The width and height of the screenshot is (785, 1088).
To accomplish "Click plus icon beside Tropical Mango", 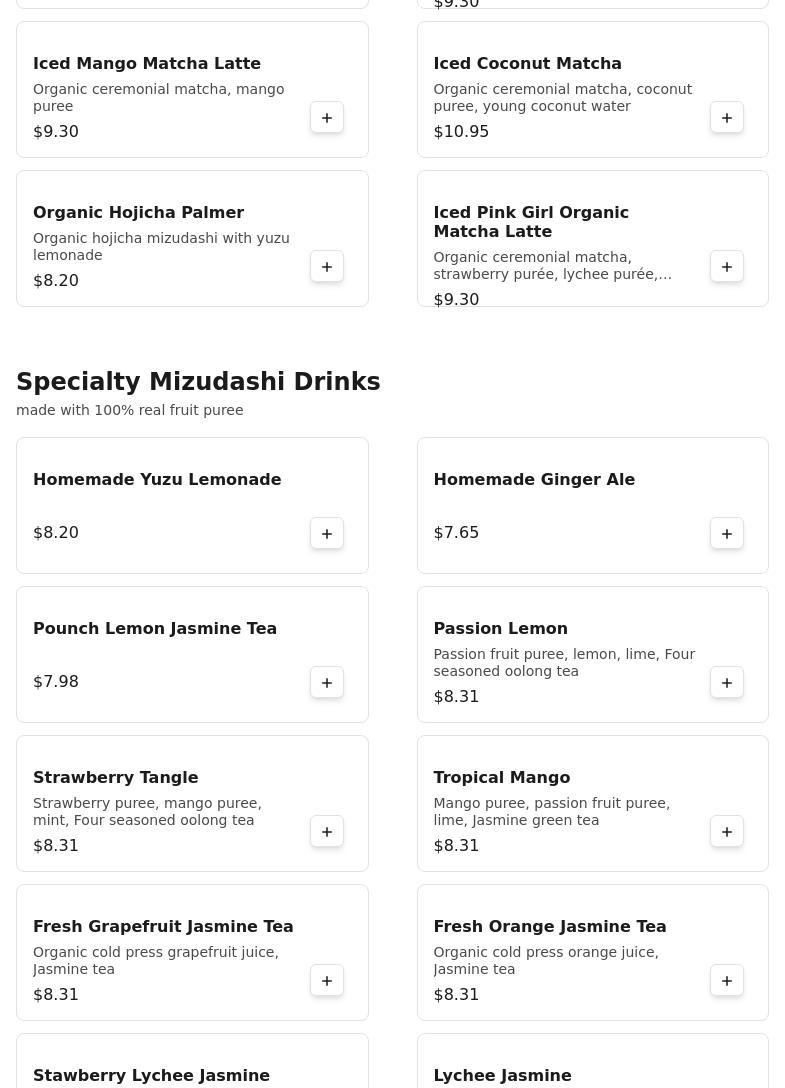I will [727, 832].
